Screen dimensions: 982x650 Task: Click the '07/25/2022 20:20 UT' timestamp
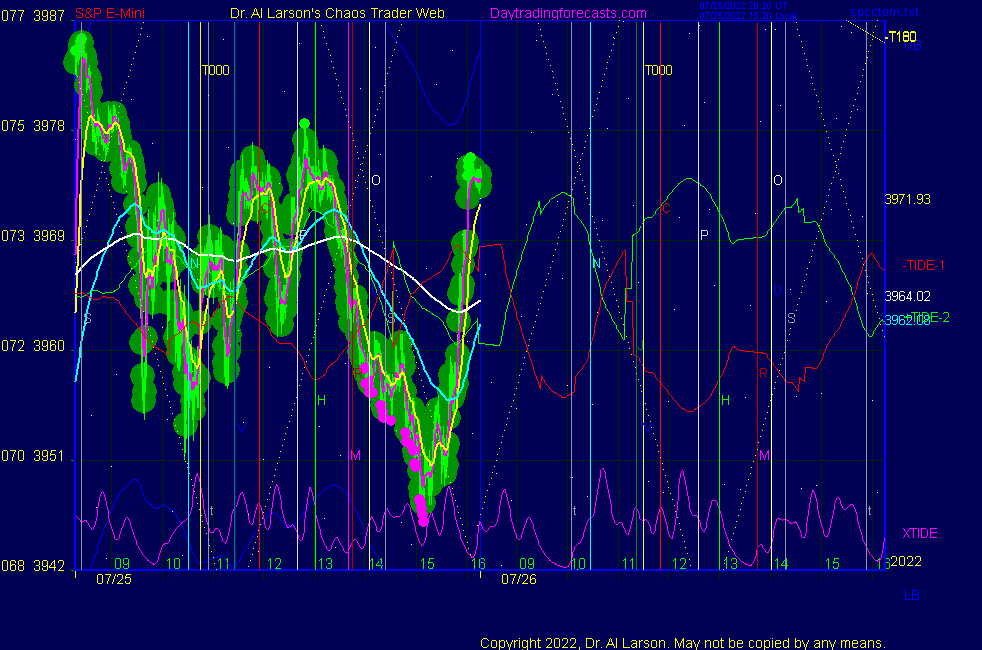pyautogui.click(x=743, y=6)
